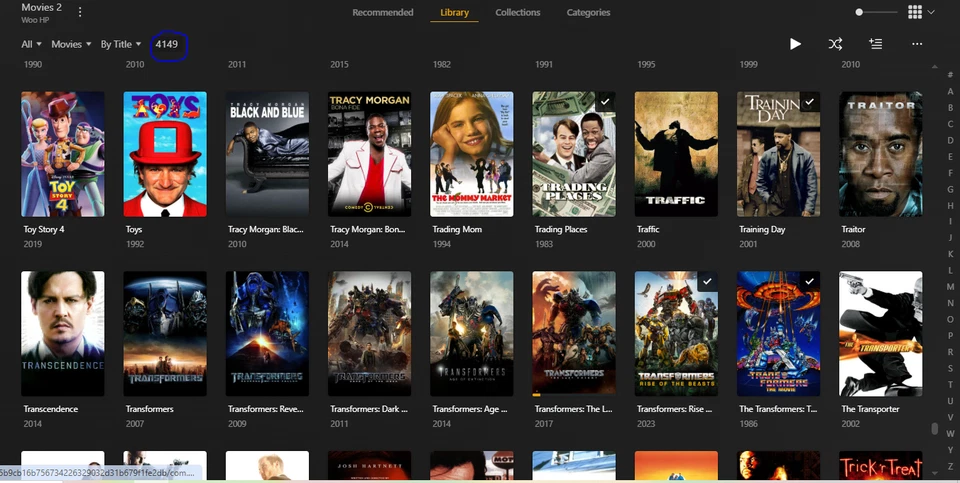Jump to letter H in the index
Image resolution: width=960 pixels, height=483 pixels.
coord(950,205)
